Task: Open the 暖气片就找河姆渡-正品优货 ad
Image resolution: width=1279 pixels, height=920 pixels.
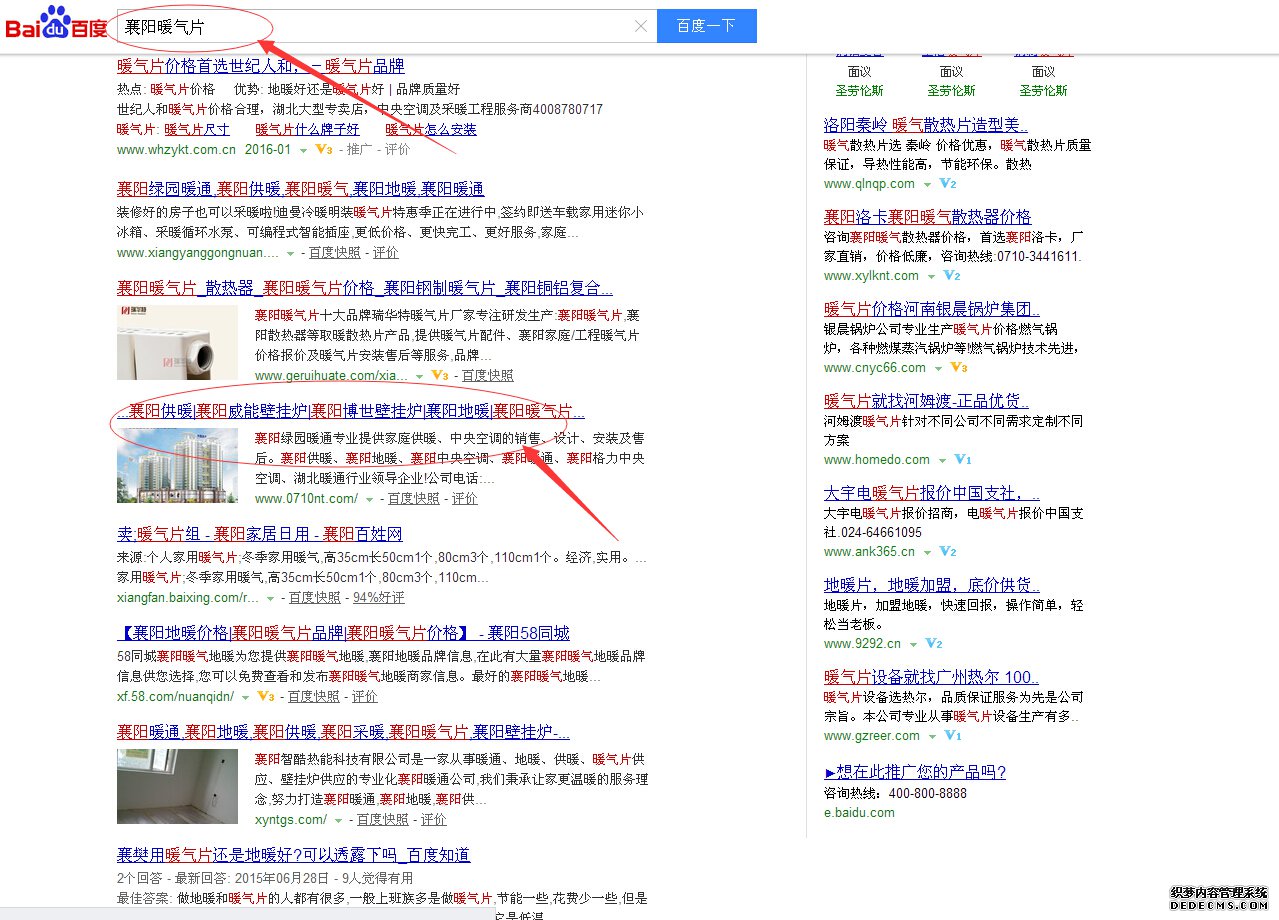Action: (926, 401)
